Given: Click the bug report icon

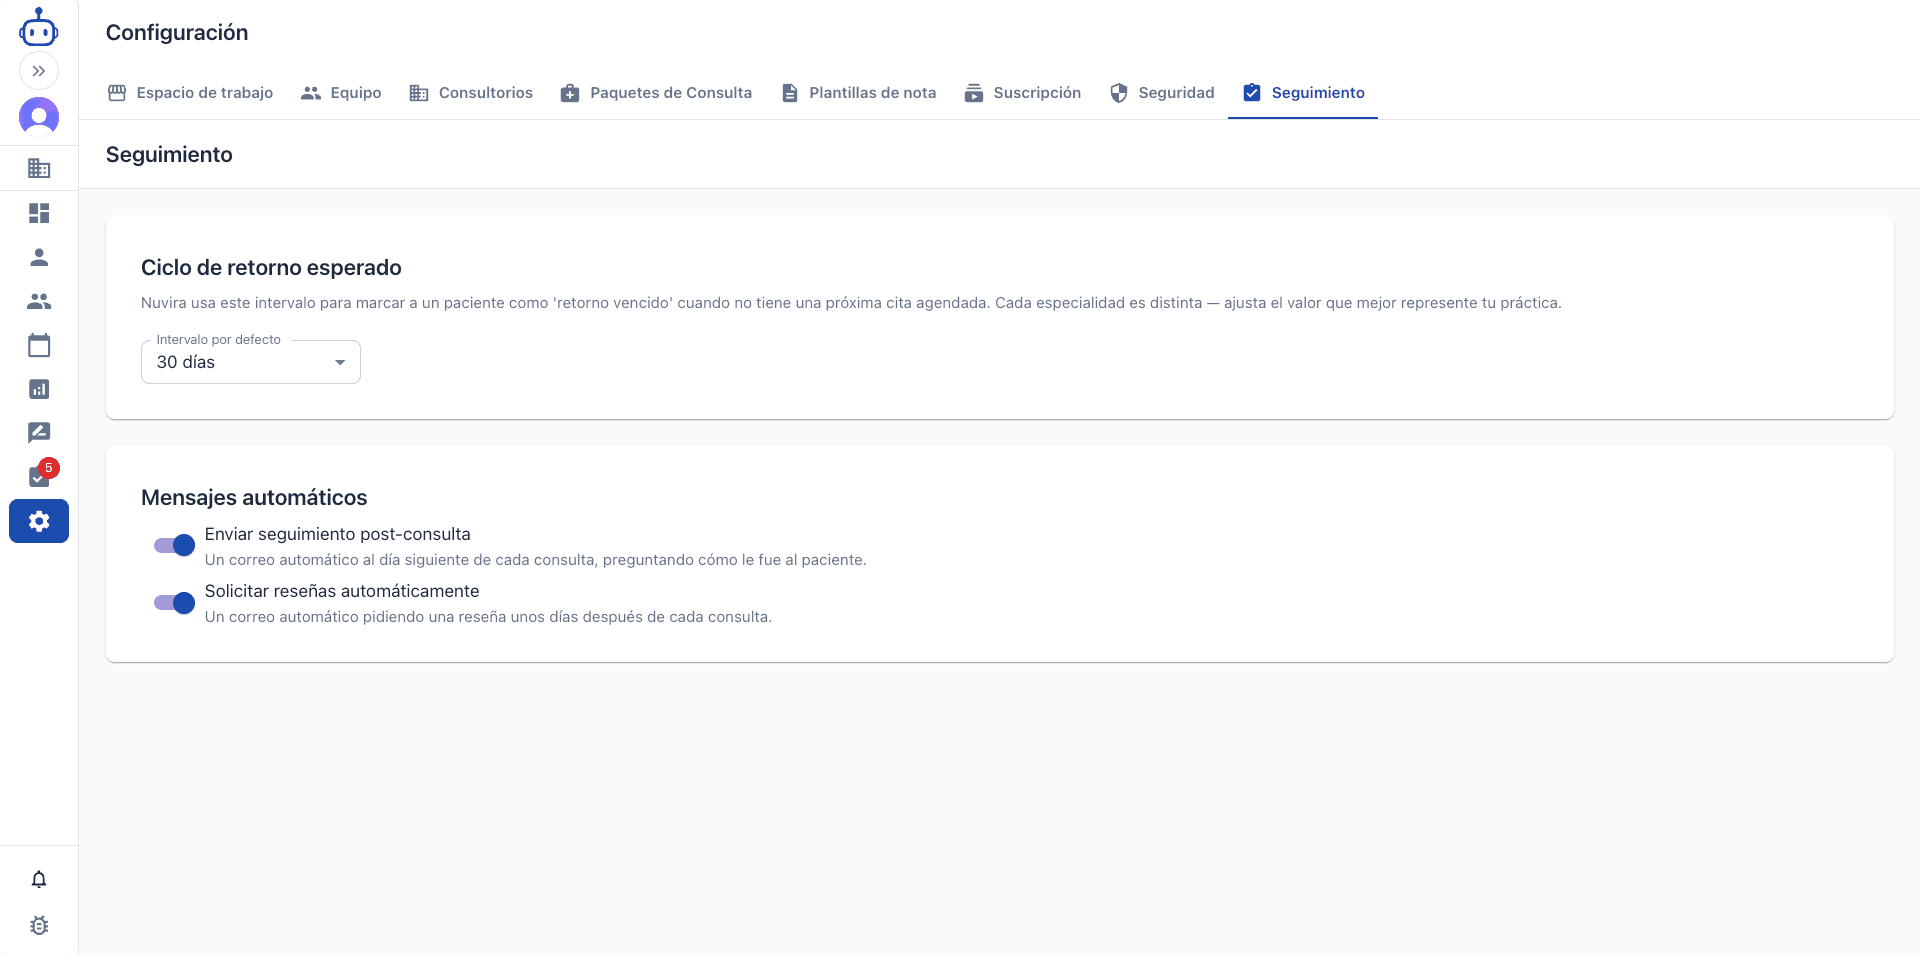Looking at the screenshot, I should [39, 925].
